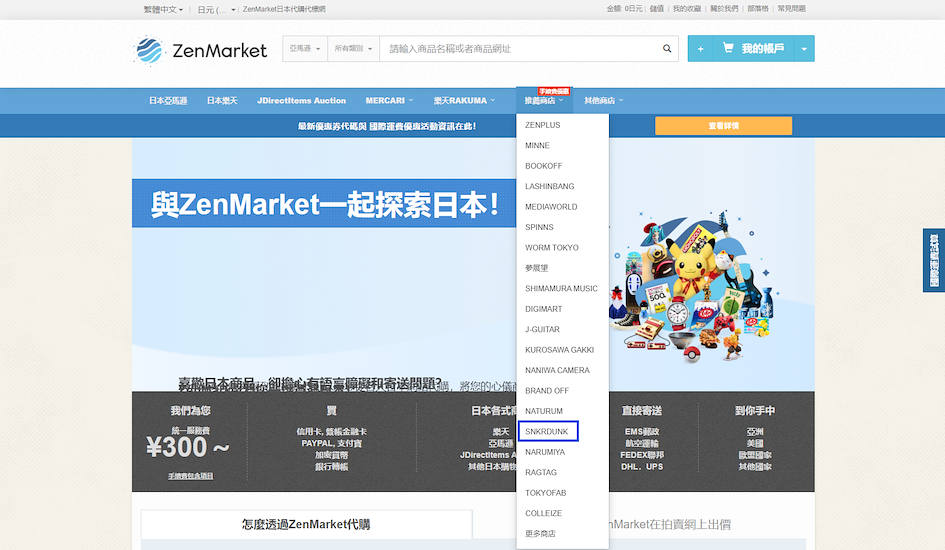Open the 日本亞馬遜 nav item
The height and width of the screenshot is (550, 945).
168,101
